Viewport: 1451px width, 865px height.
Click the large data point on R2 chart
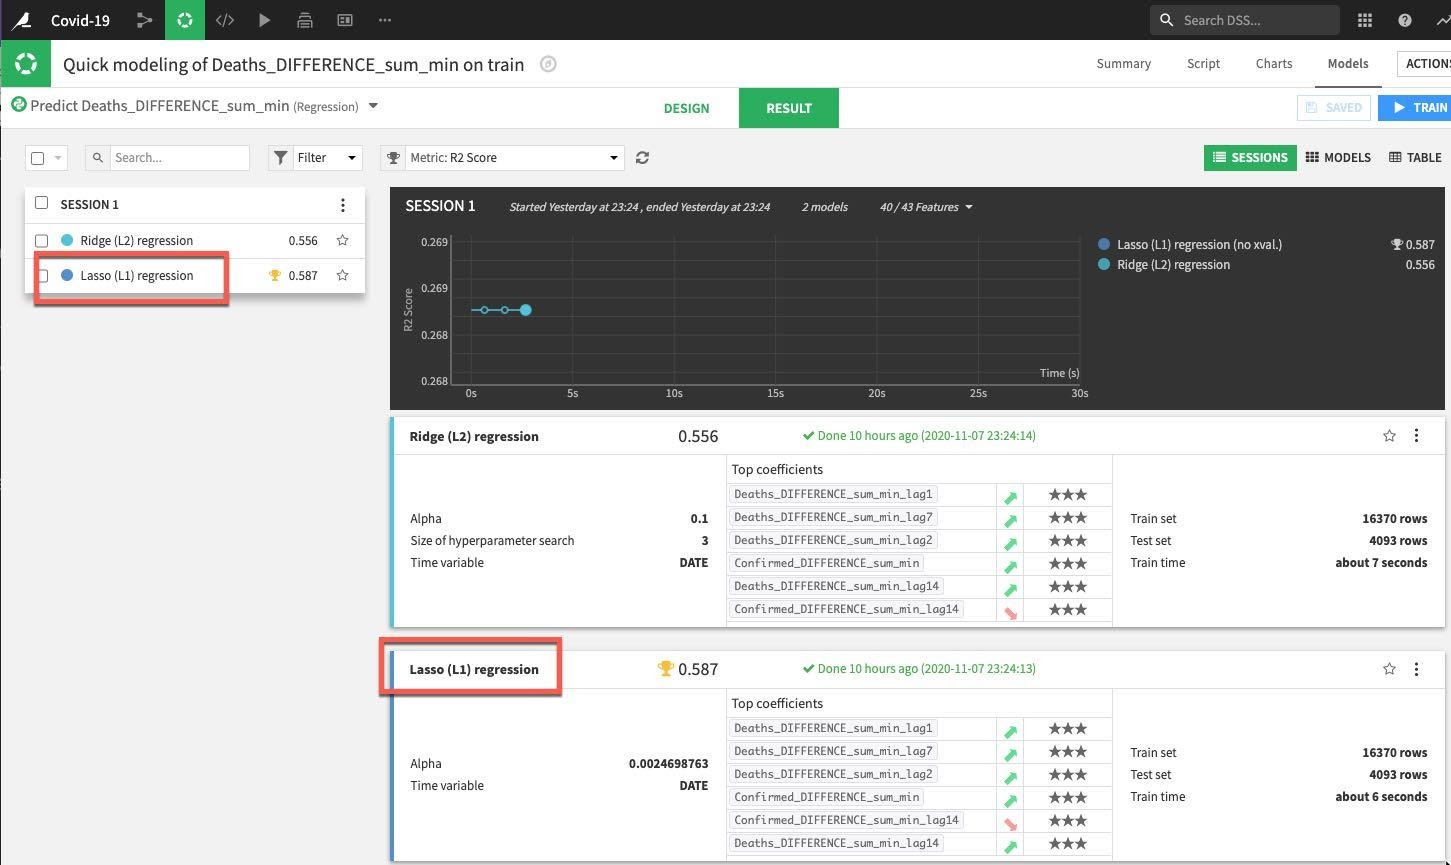pyautogui.click(x=525, y=310)
